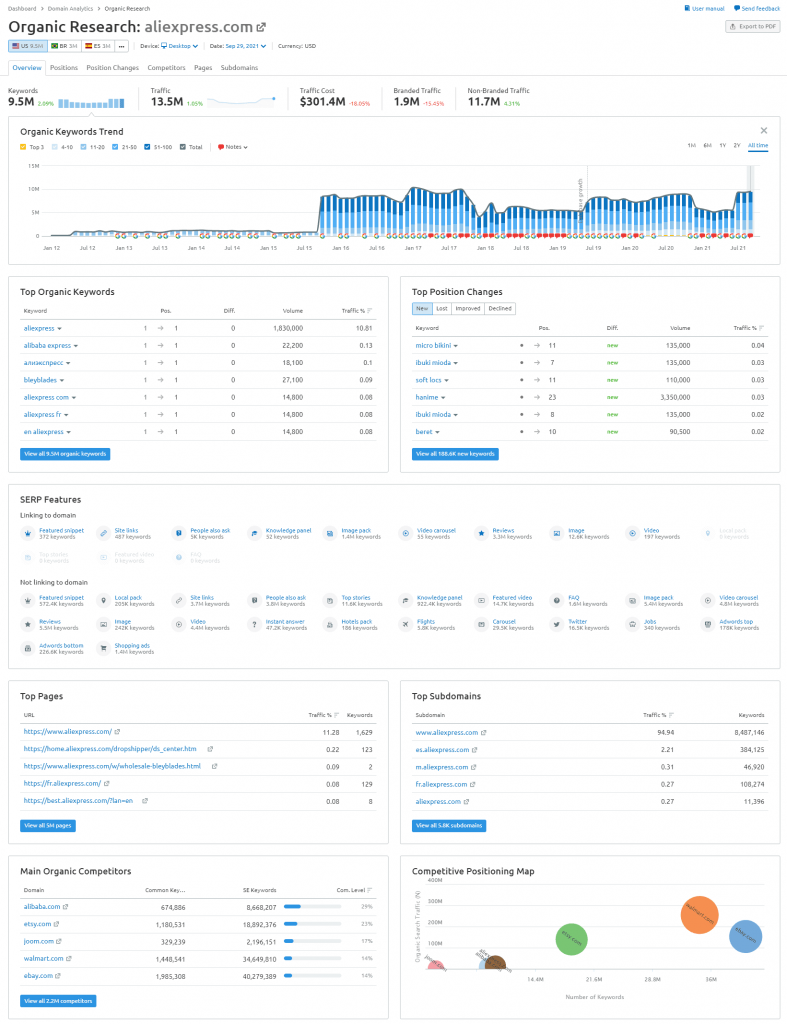Switch to the Position Changes tab
The width and height of the screenshot is (787, 1024).
pyautogui.click(x=112, y=67)
